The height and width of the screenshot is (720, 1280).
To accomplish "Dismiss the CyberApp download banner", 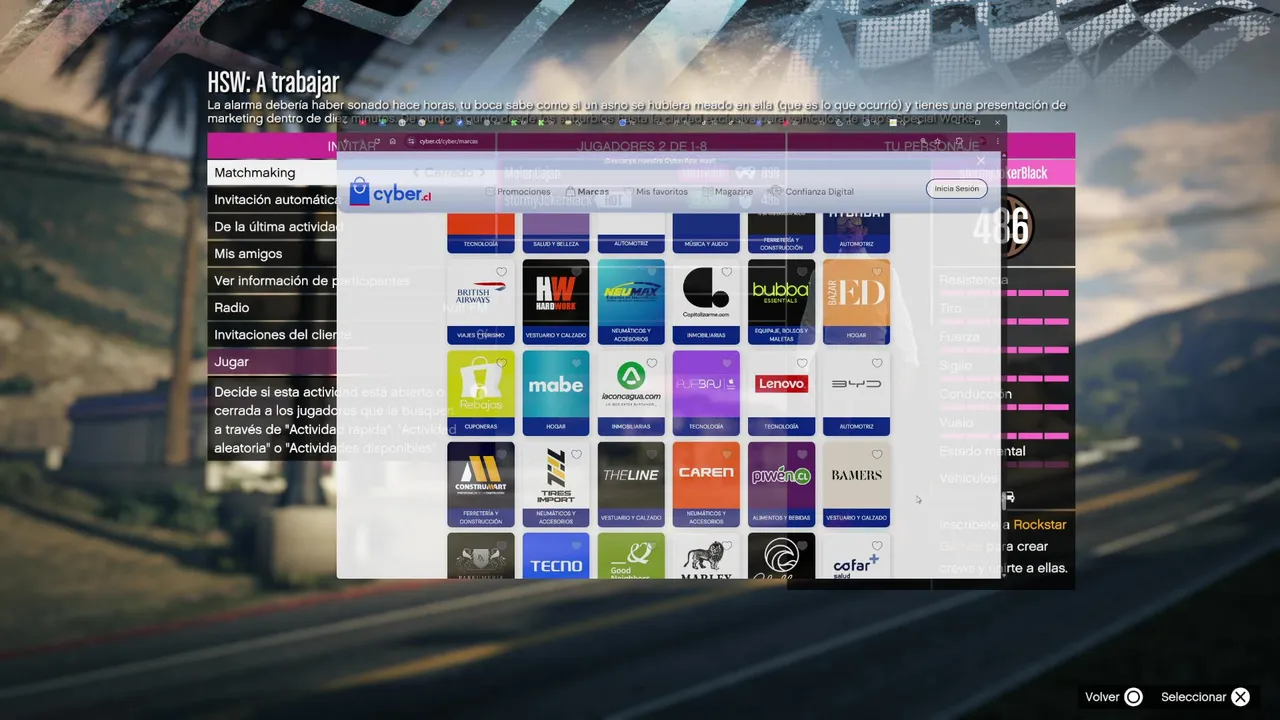I will click(x=981, y=160).
